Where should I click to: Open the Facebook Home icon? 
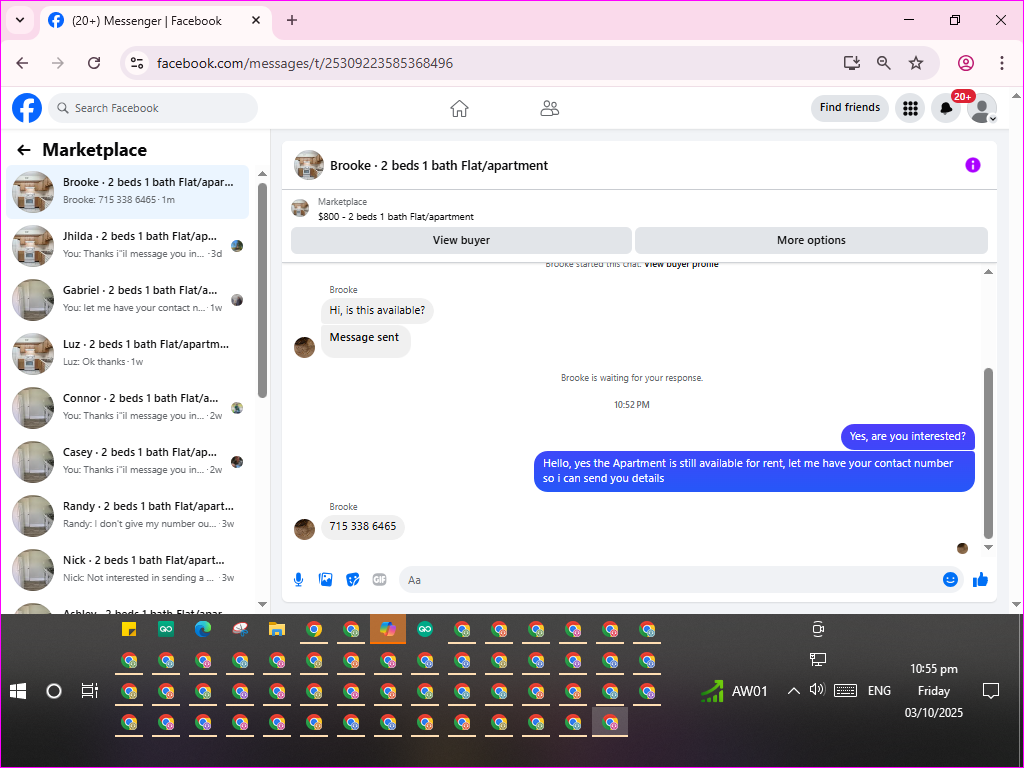[459, 108]
